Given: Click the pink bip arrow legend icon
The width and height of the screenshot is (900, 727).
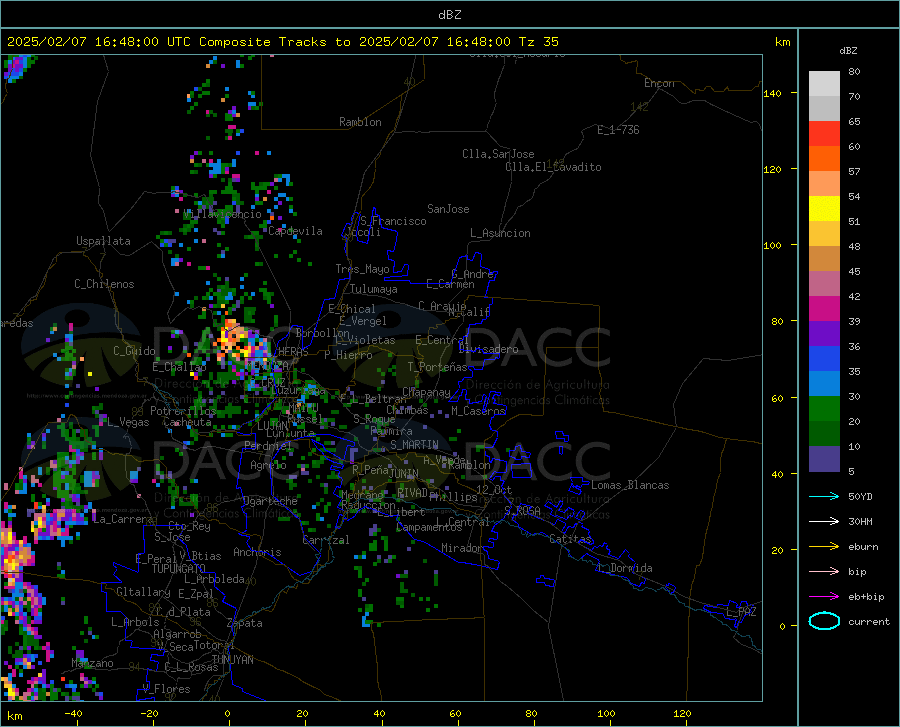Looking at the screenshot, I should pyautogui.click(x=824, y=571).
